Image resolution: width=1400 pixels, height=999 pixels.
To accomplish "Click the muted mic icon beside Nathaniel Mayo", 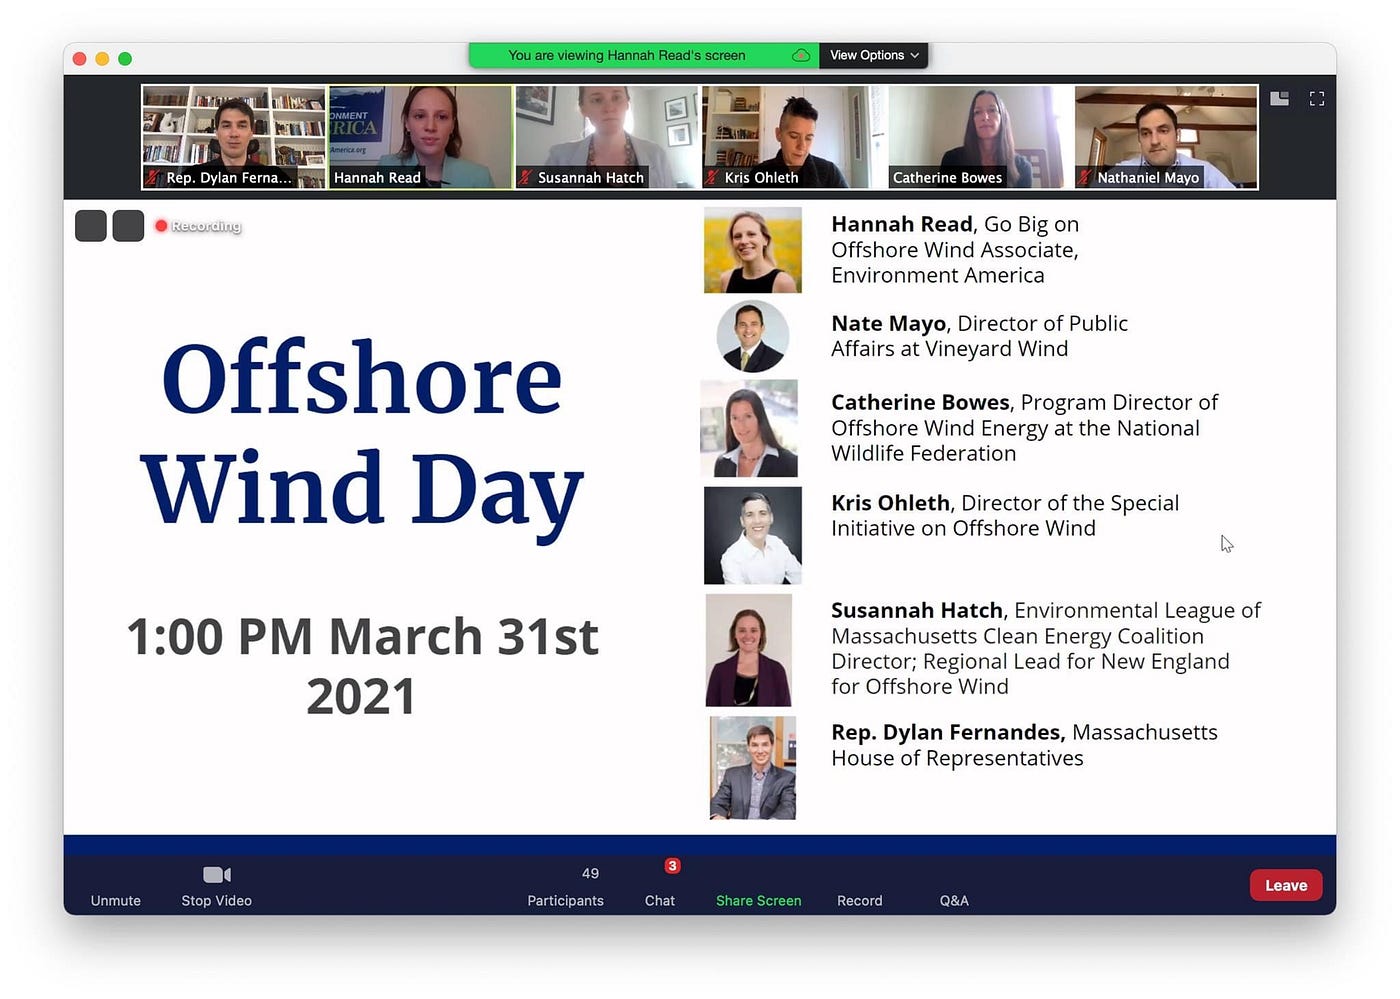I will pyautogui.click(x=1085, y=177).
